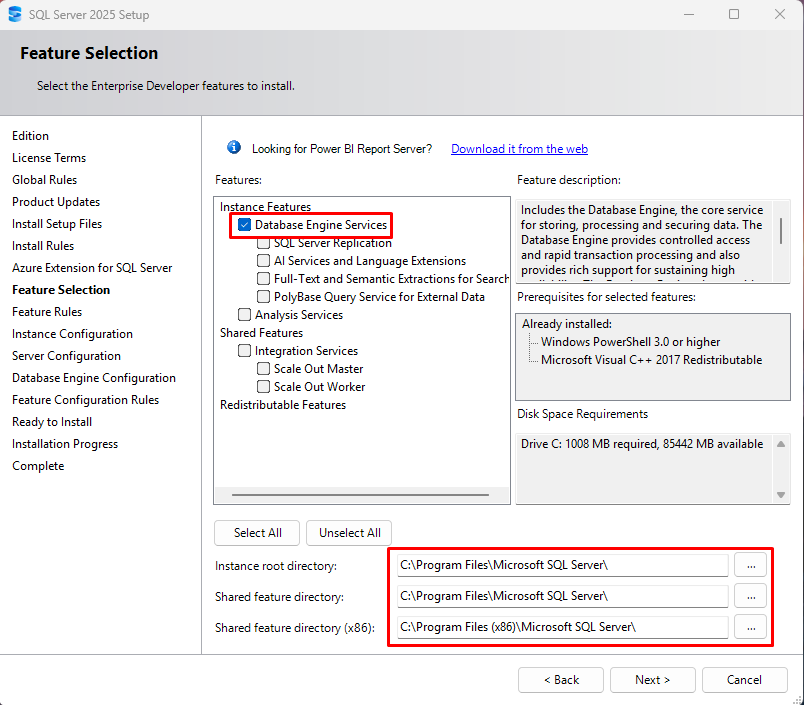Tick Full-Text and Semantic Extractions checkbox
This screenshot has height=705, width=804.
(x=264, y=279)
